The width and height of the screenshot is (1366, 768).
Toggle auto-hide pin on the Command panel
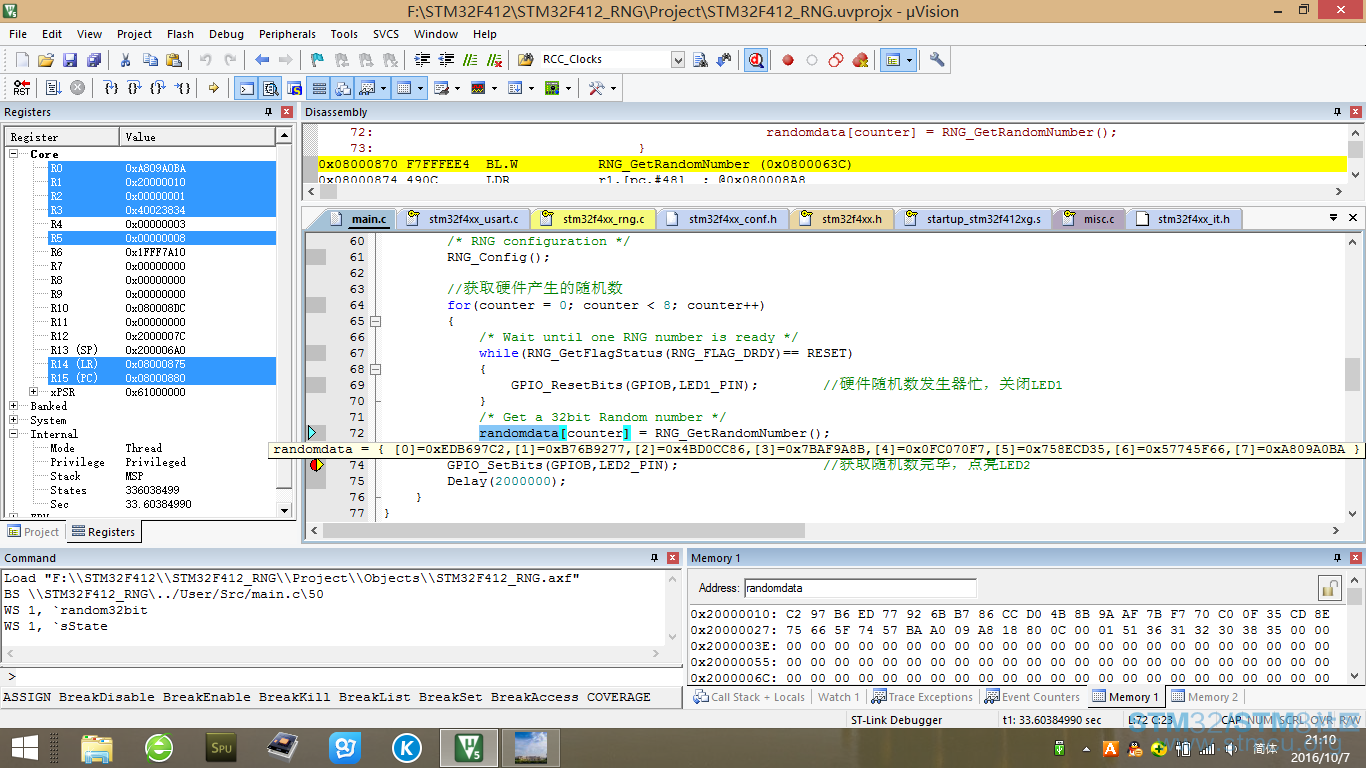(655, 558)
